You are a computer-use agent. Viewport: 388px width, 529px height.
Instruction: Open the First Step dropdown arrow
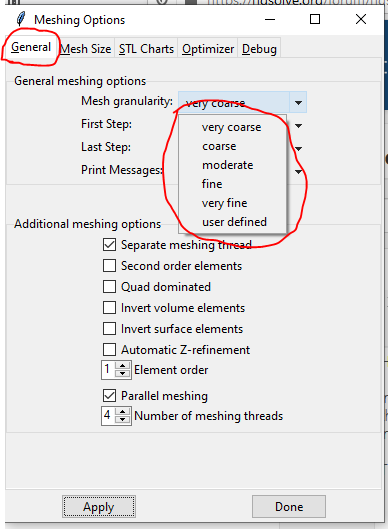[x=298, y=126]
